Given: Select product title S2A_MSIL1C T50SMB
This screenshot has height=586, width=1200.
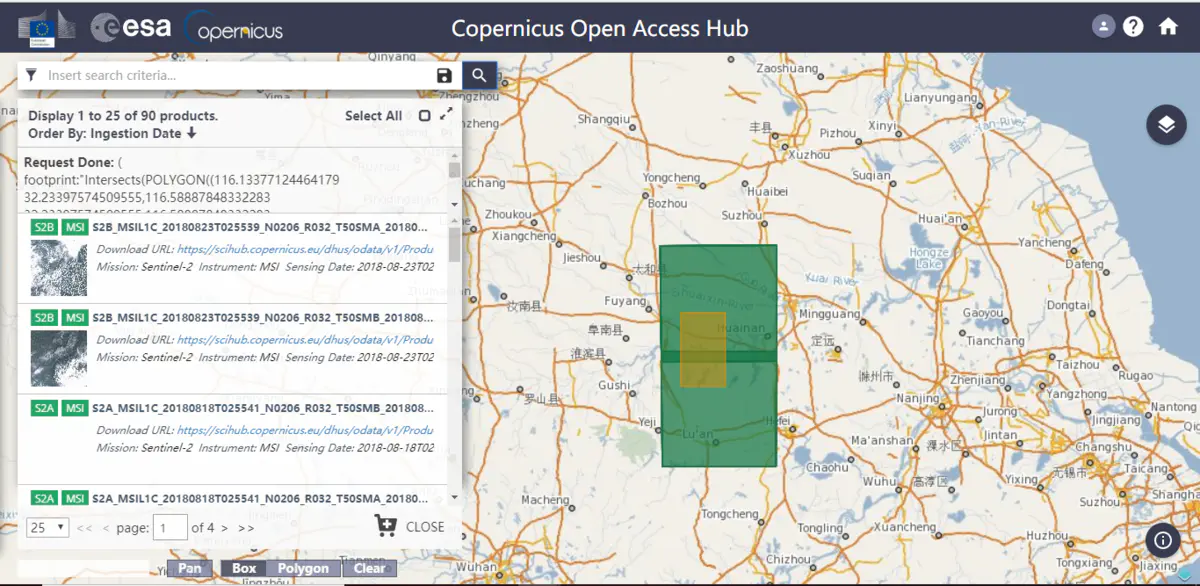Looking at the screenshot, I should (x=263, y=408).
